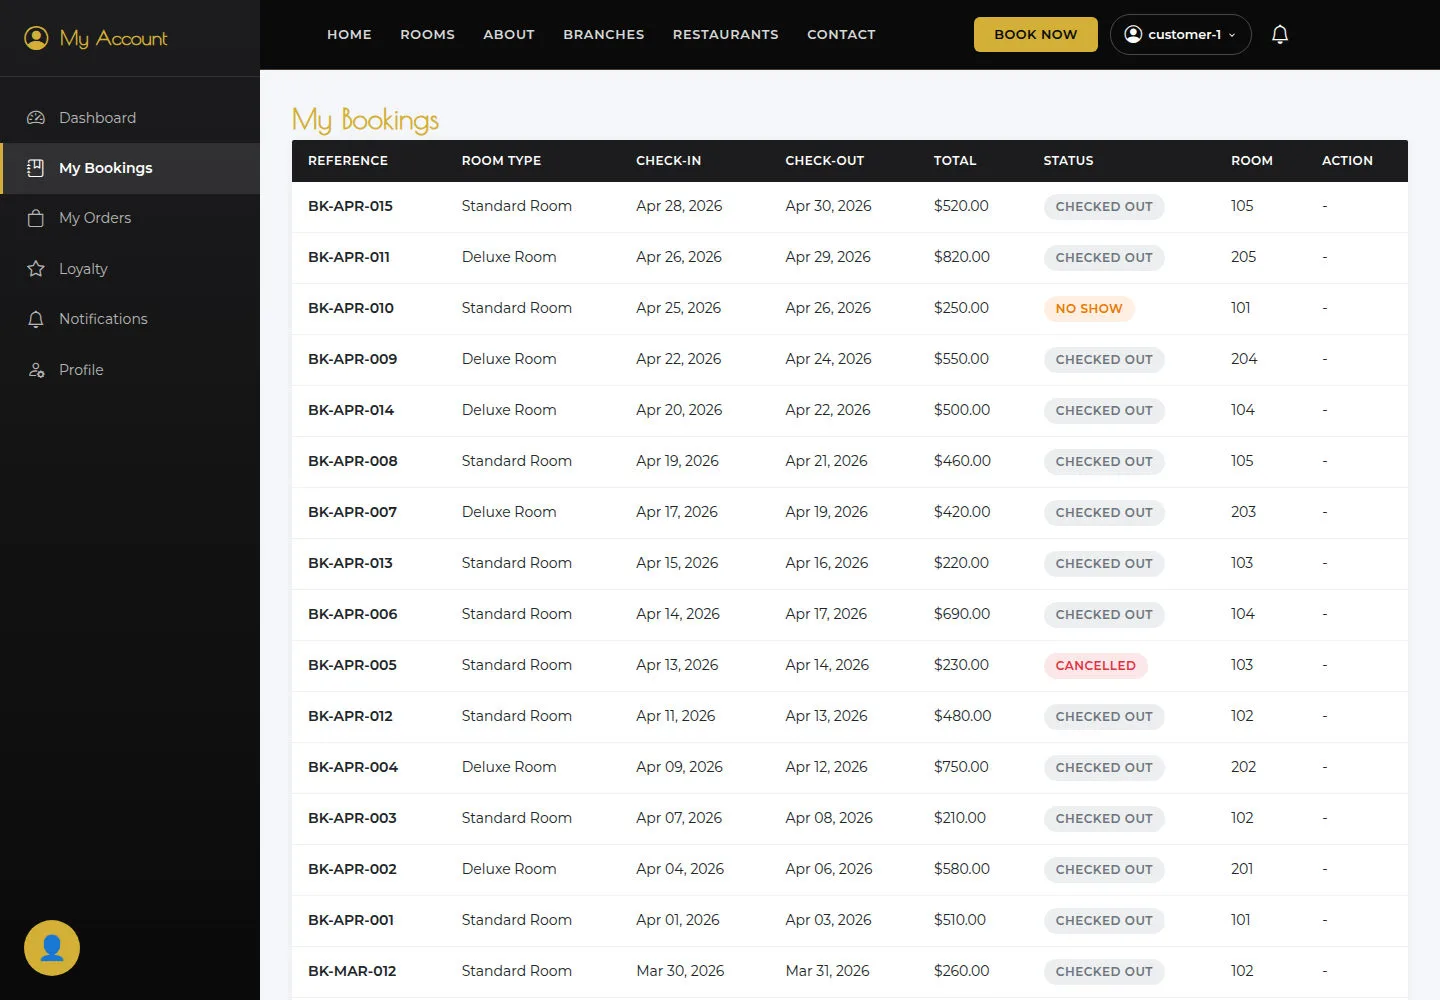Select booking reference BK-APR-015
Image resolution: width=1440 pixels, height=1000 pixels.
(350, 206)
